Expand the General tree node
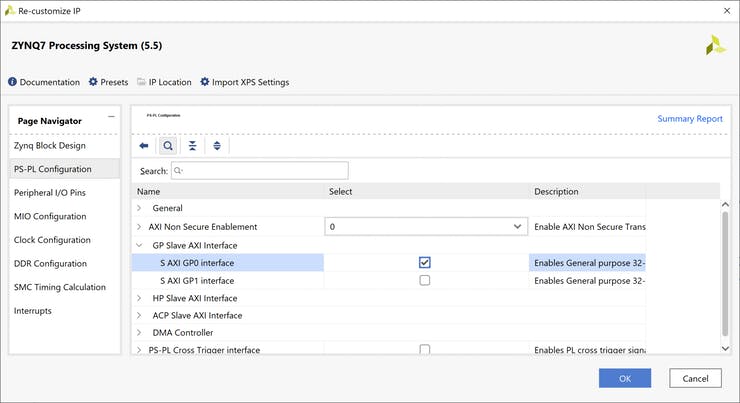Image resolution: width=740 pixels, height=403 pixels. point(139,209)
